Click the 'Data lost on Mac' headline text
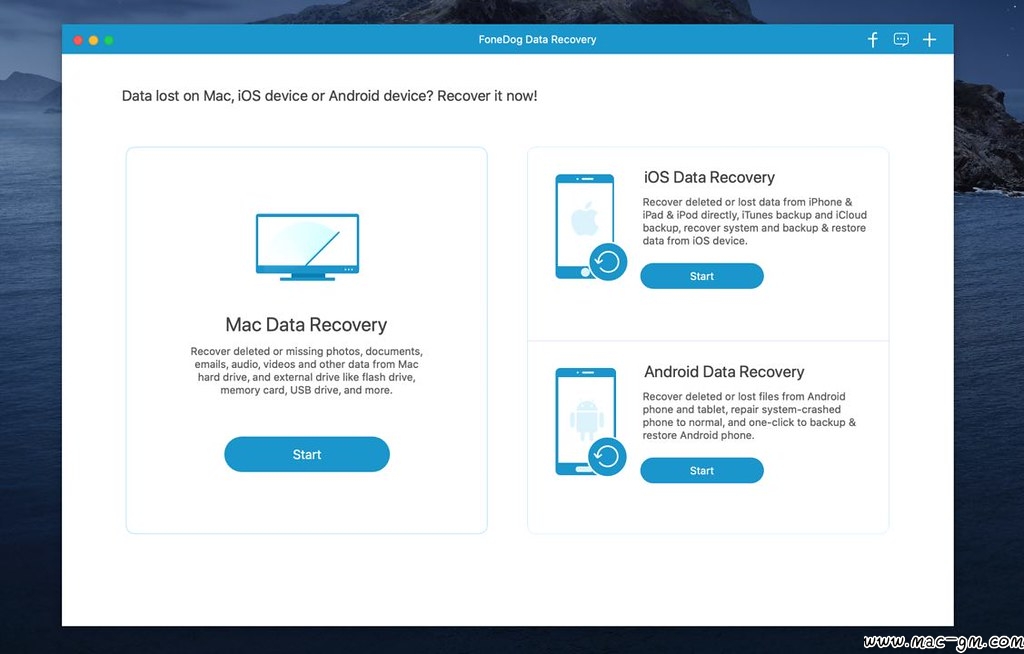 click(330, 96)
